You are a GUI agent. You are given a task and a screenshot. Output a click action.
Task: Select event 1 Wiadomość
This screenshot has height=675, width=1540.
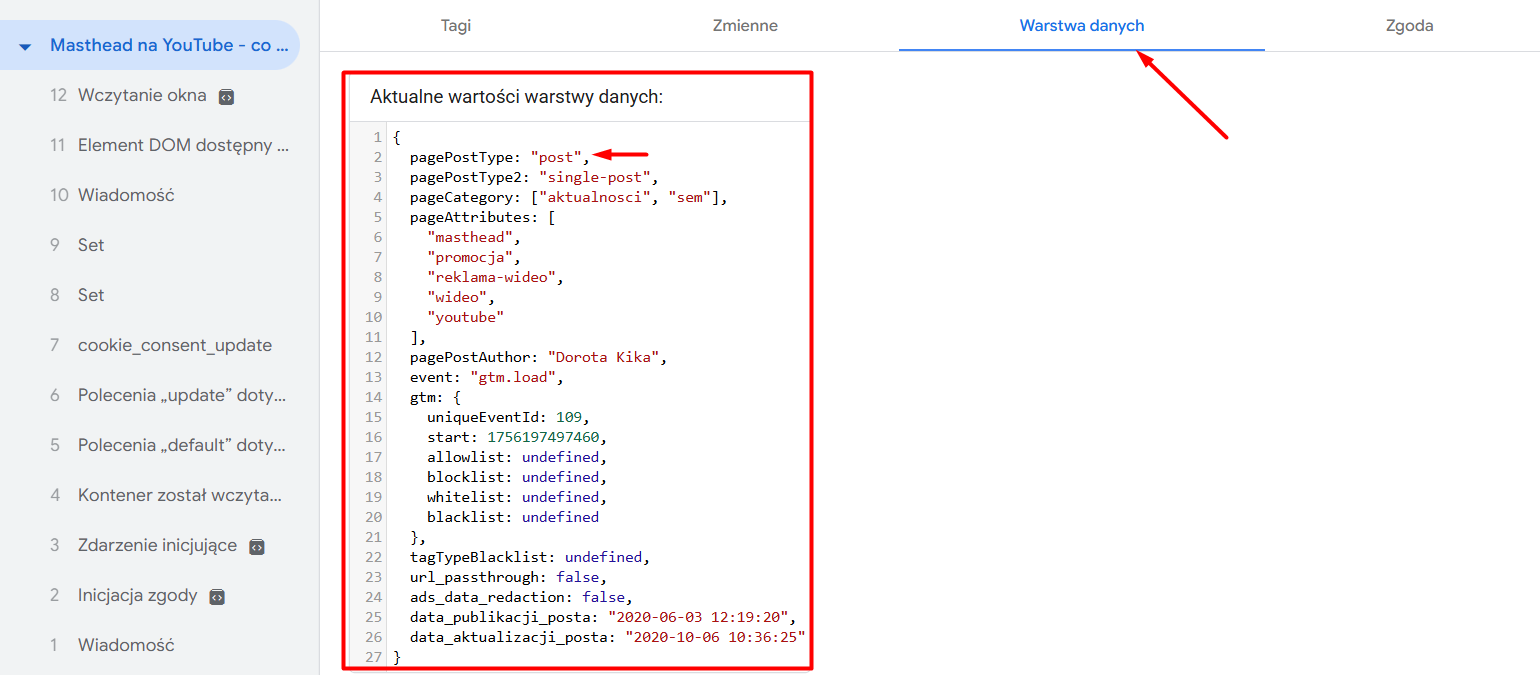112,645
